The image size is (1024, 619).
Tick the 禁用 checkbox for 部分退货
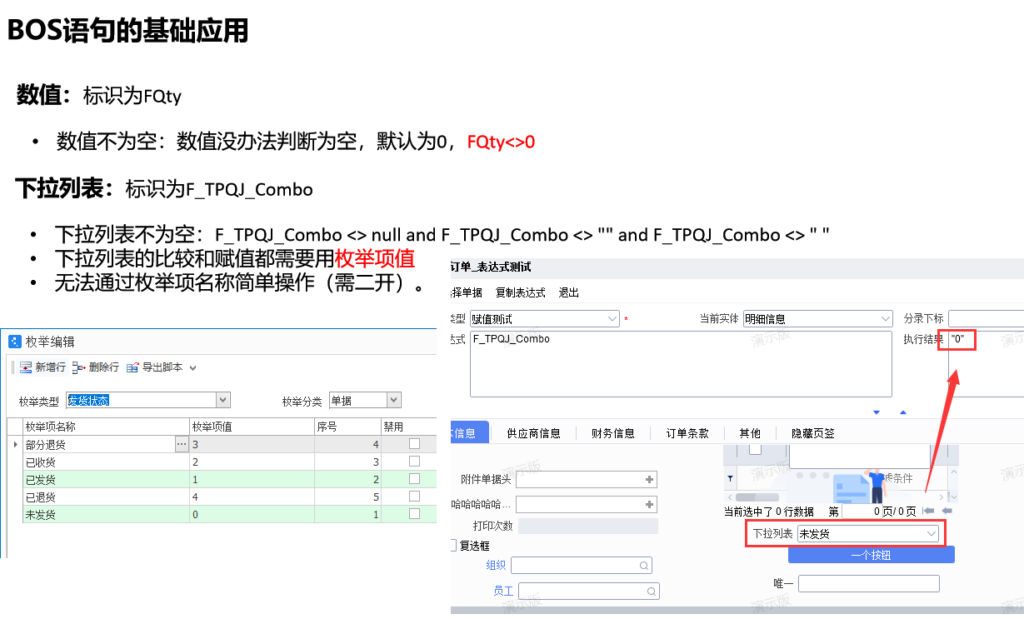tap(414, 444)
